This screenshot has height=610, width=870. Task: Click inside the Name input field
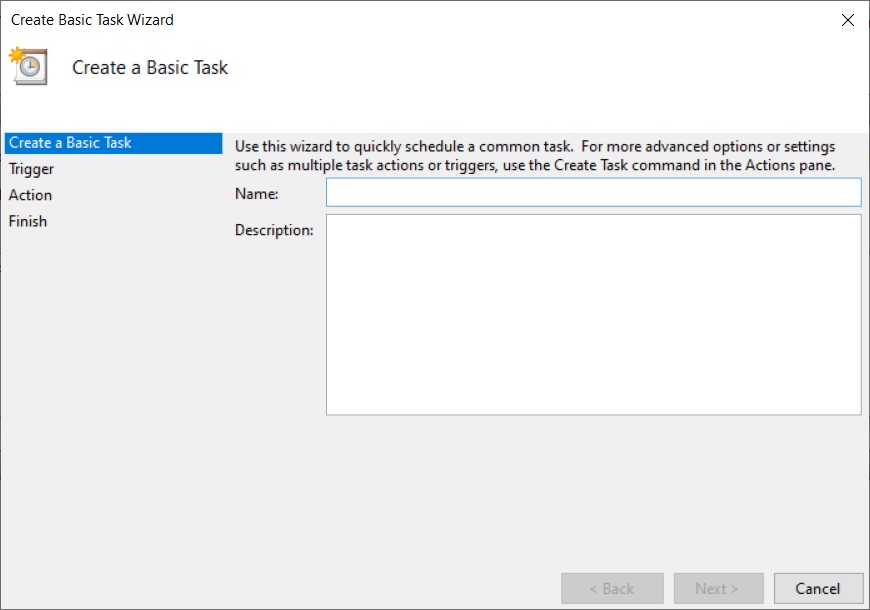[x=592, y=193]
